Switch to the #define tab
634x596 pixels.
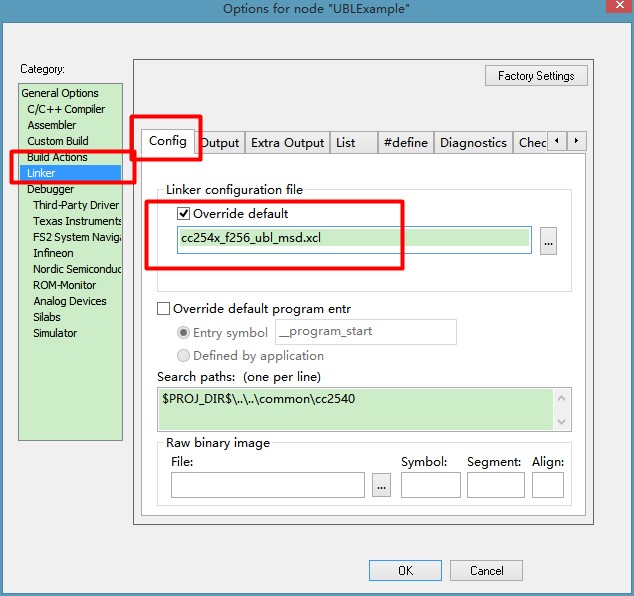coord(406,143)
